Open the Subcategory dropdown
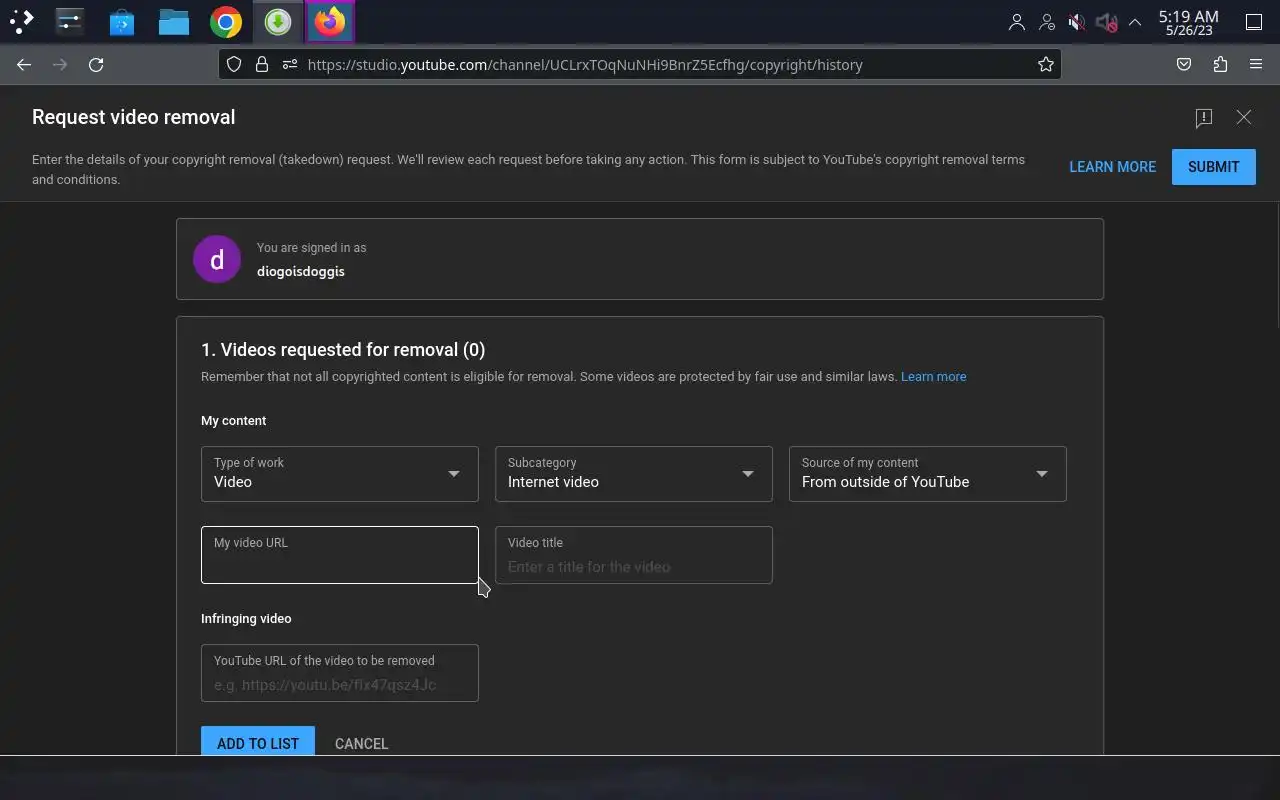 click(634, 474)
